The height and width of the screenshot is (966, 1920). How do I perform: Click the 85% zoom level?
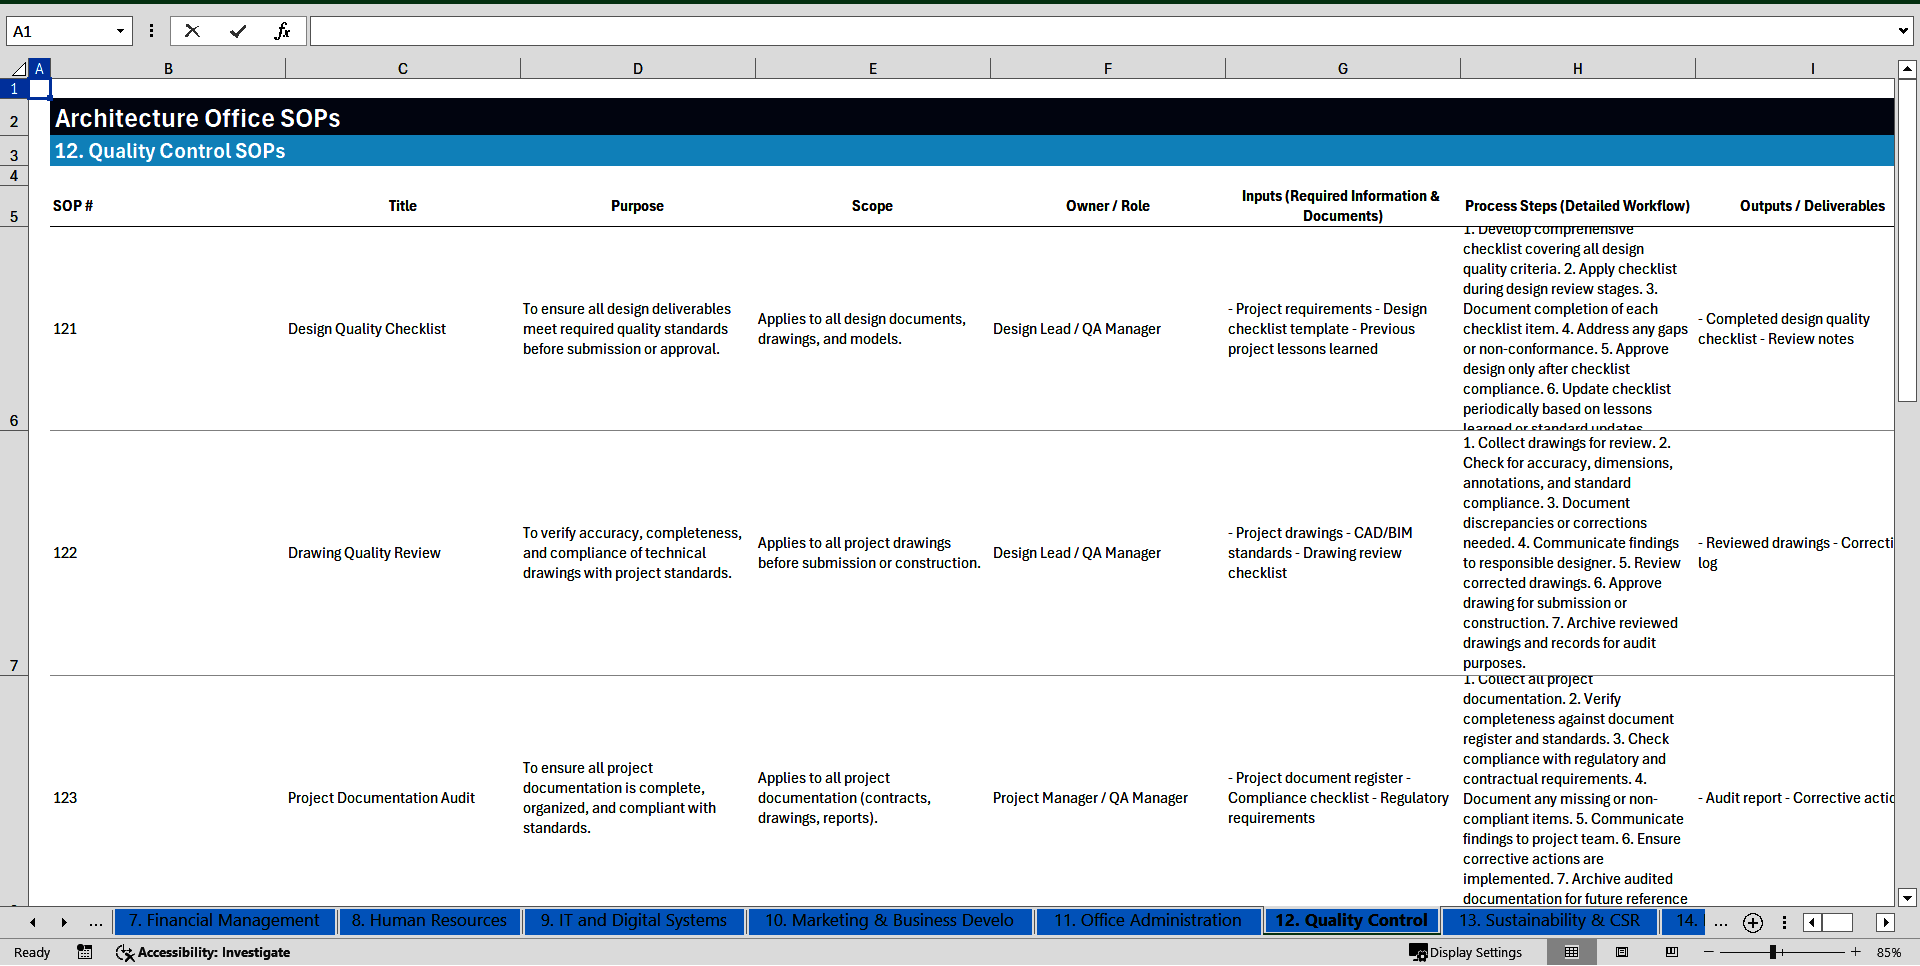point(1889,952)
